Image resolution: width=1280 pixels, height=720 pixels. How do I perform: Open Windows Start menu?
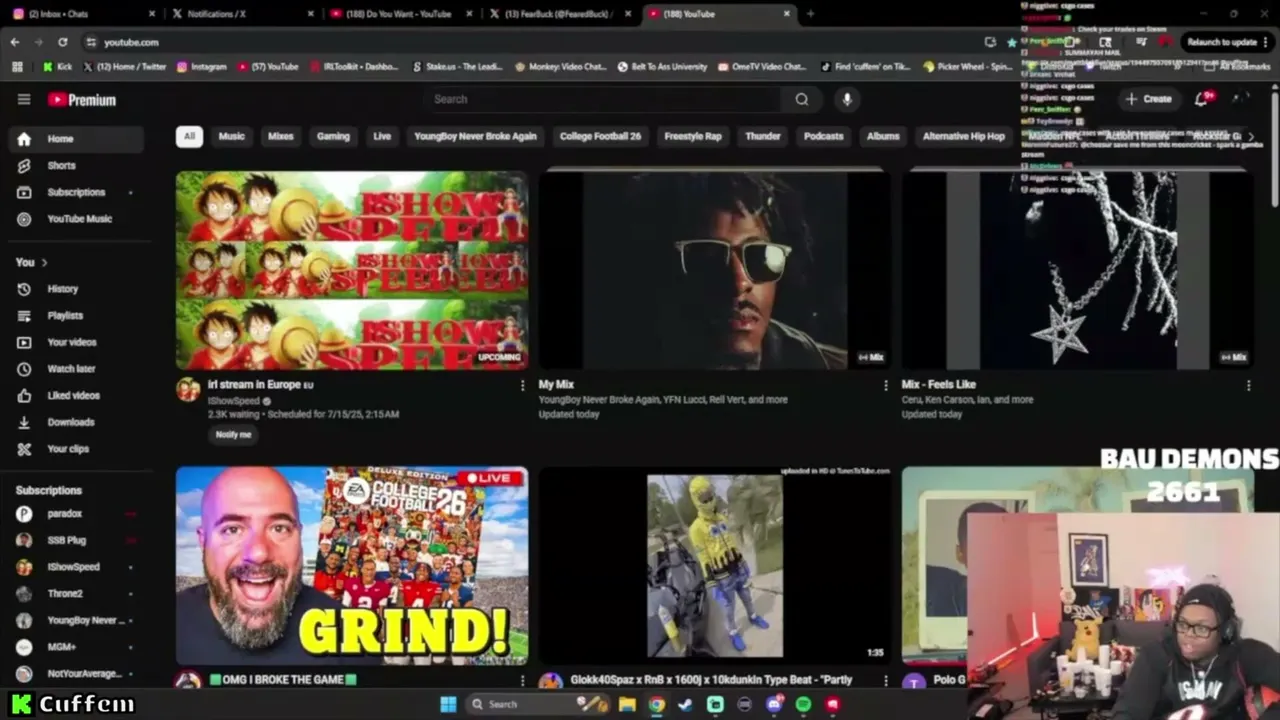point(448,704)
